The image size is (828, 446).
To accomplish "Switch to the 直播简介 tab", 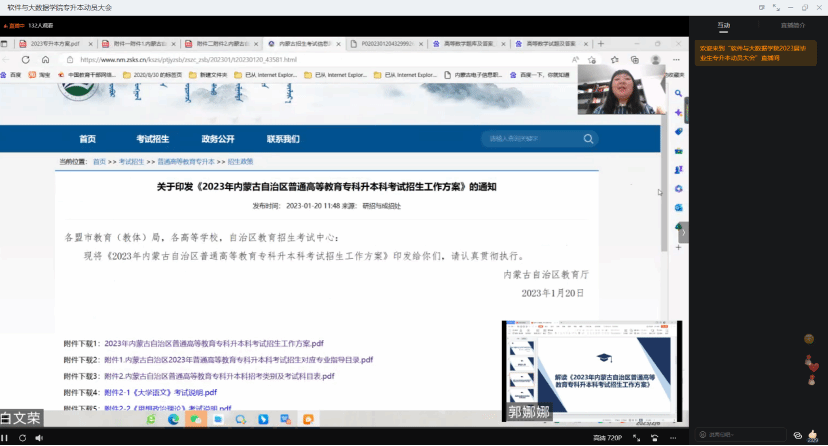I will click(793, 25).
